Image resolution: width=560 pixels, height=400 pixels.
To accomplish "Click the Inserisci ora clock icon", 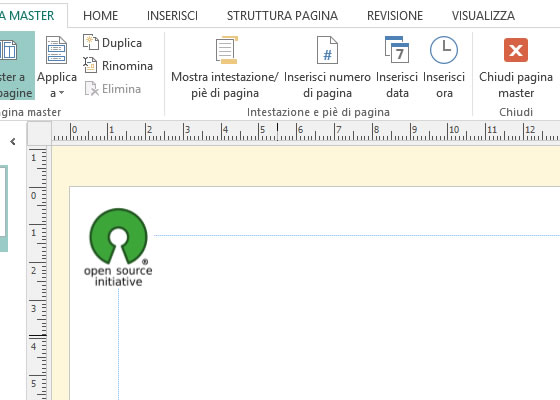I will coord(444,50).
